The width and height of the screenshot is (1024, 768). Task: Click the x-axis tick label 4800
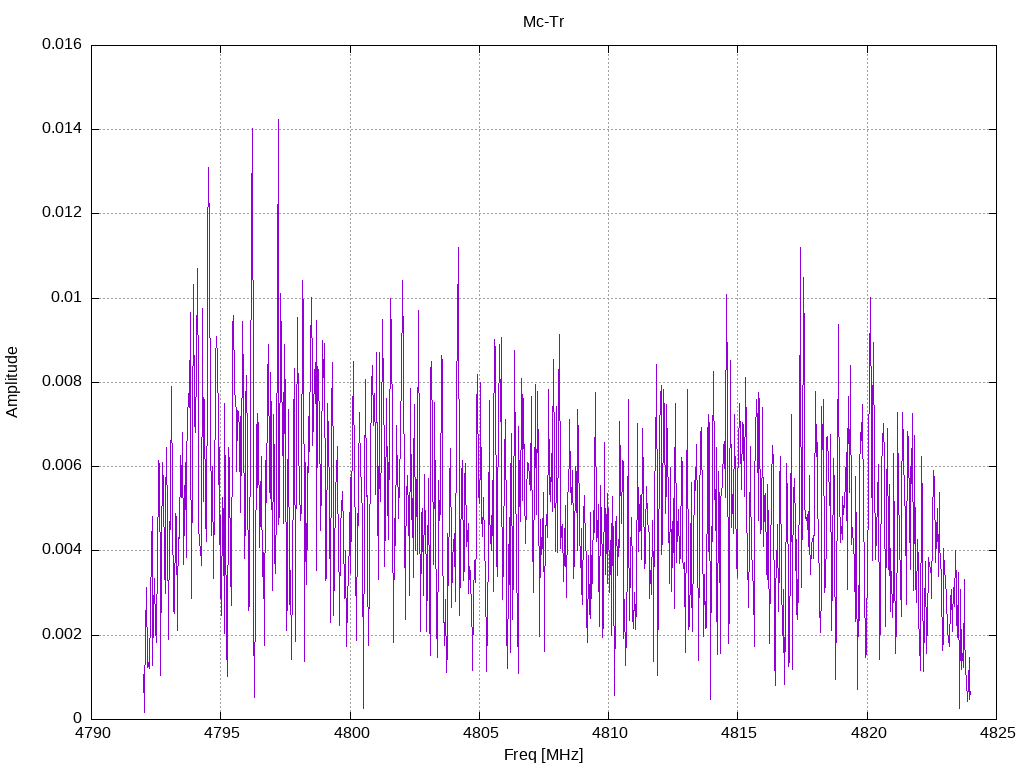351,733
